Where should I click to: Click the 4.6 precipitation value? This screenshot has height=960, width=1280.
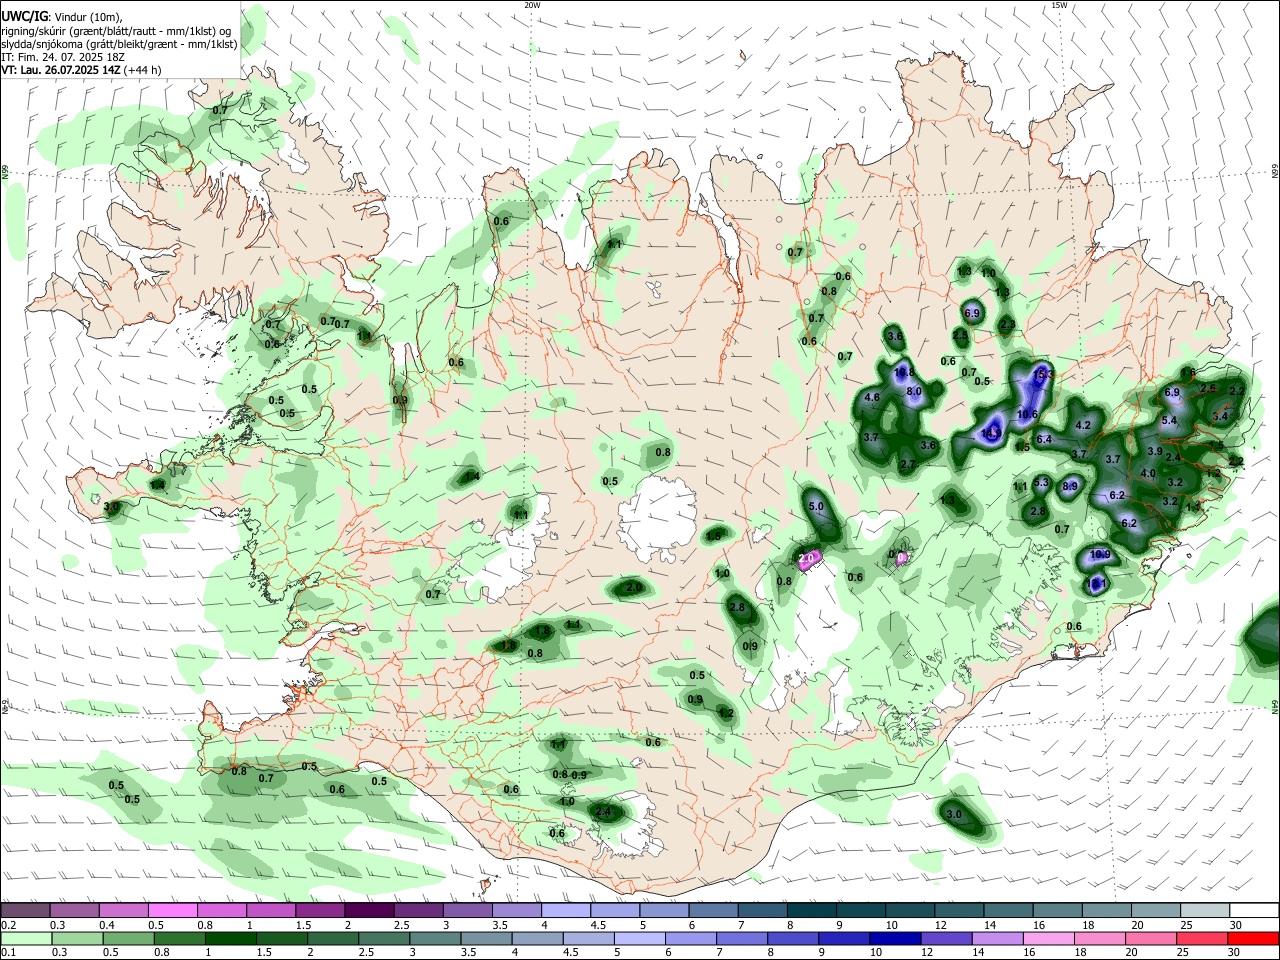point(871,397)
